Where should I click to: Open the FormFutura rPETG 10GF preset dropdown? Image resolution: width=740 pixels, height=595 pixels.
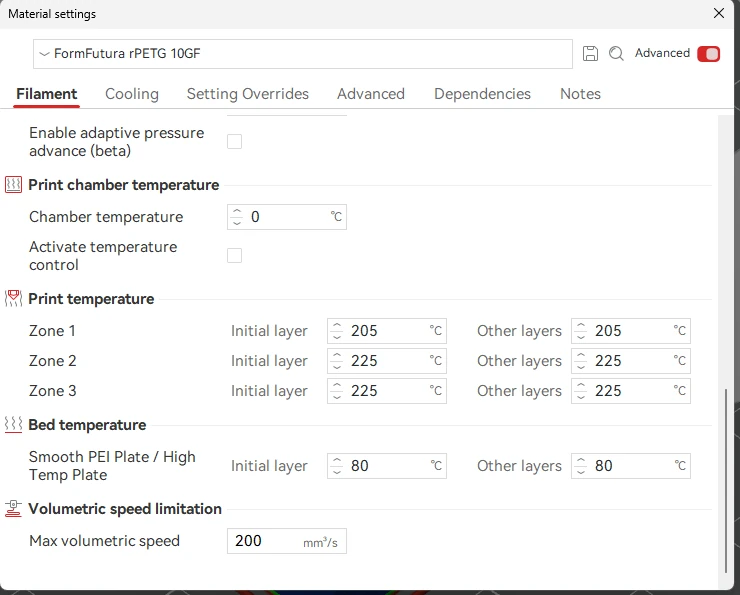(303, 54)
